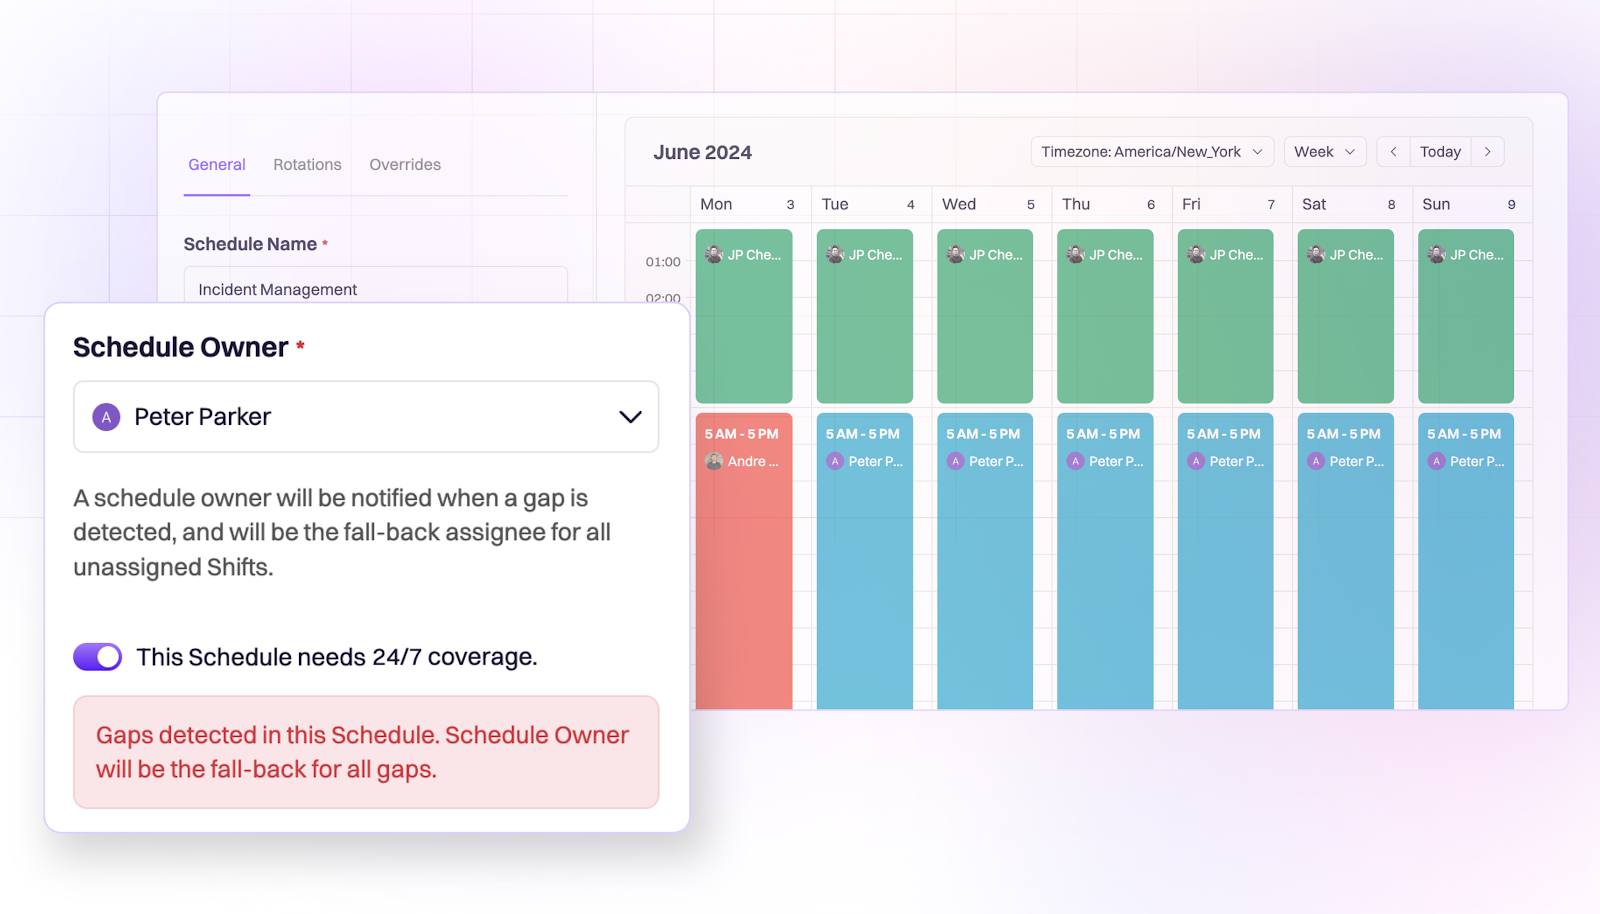This screenshot has width=1600, height=914.
Task: Select Friday's 5 AM - 5 PM blue shift
Action: 1225,560
